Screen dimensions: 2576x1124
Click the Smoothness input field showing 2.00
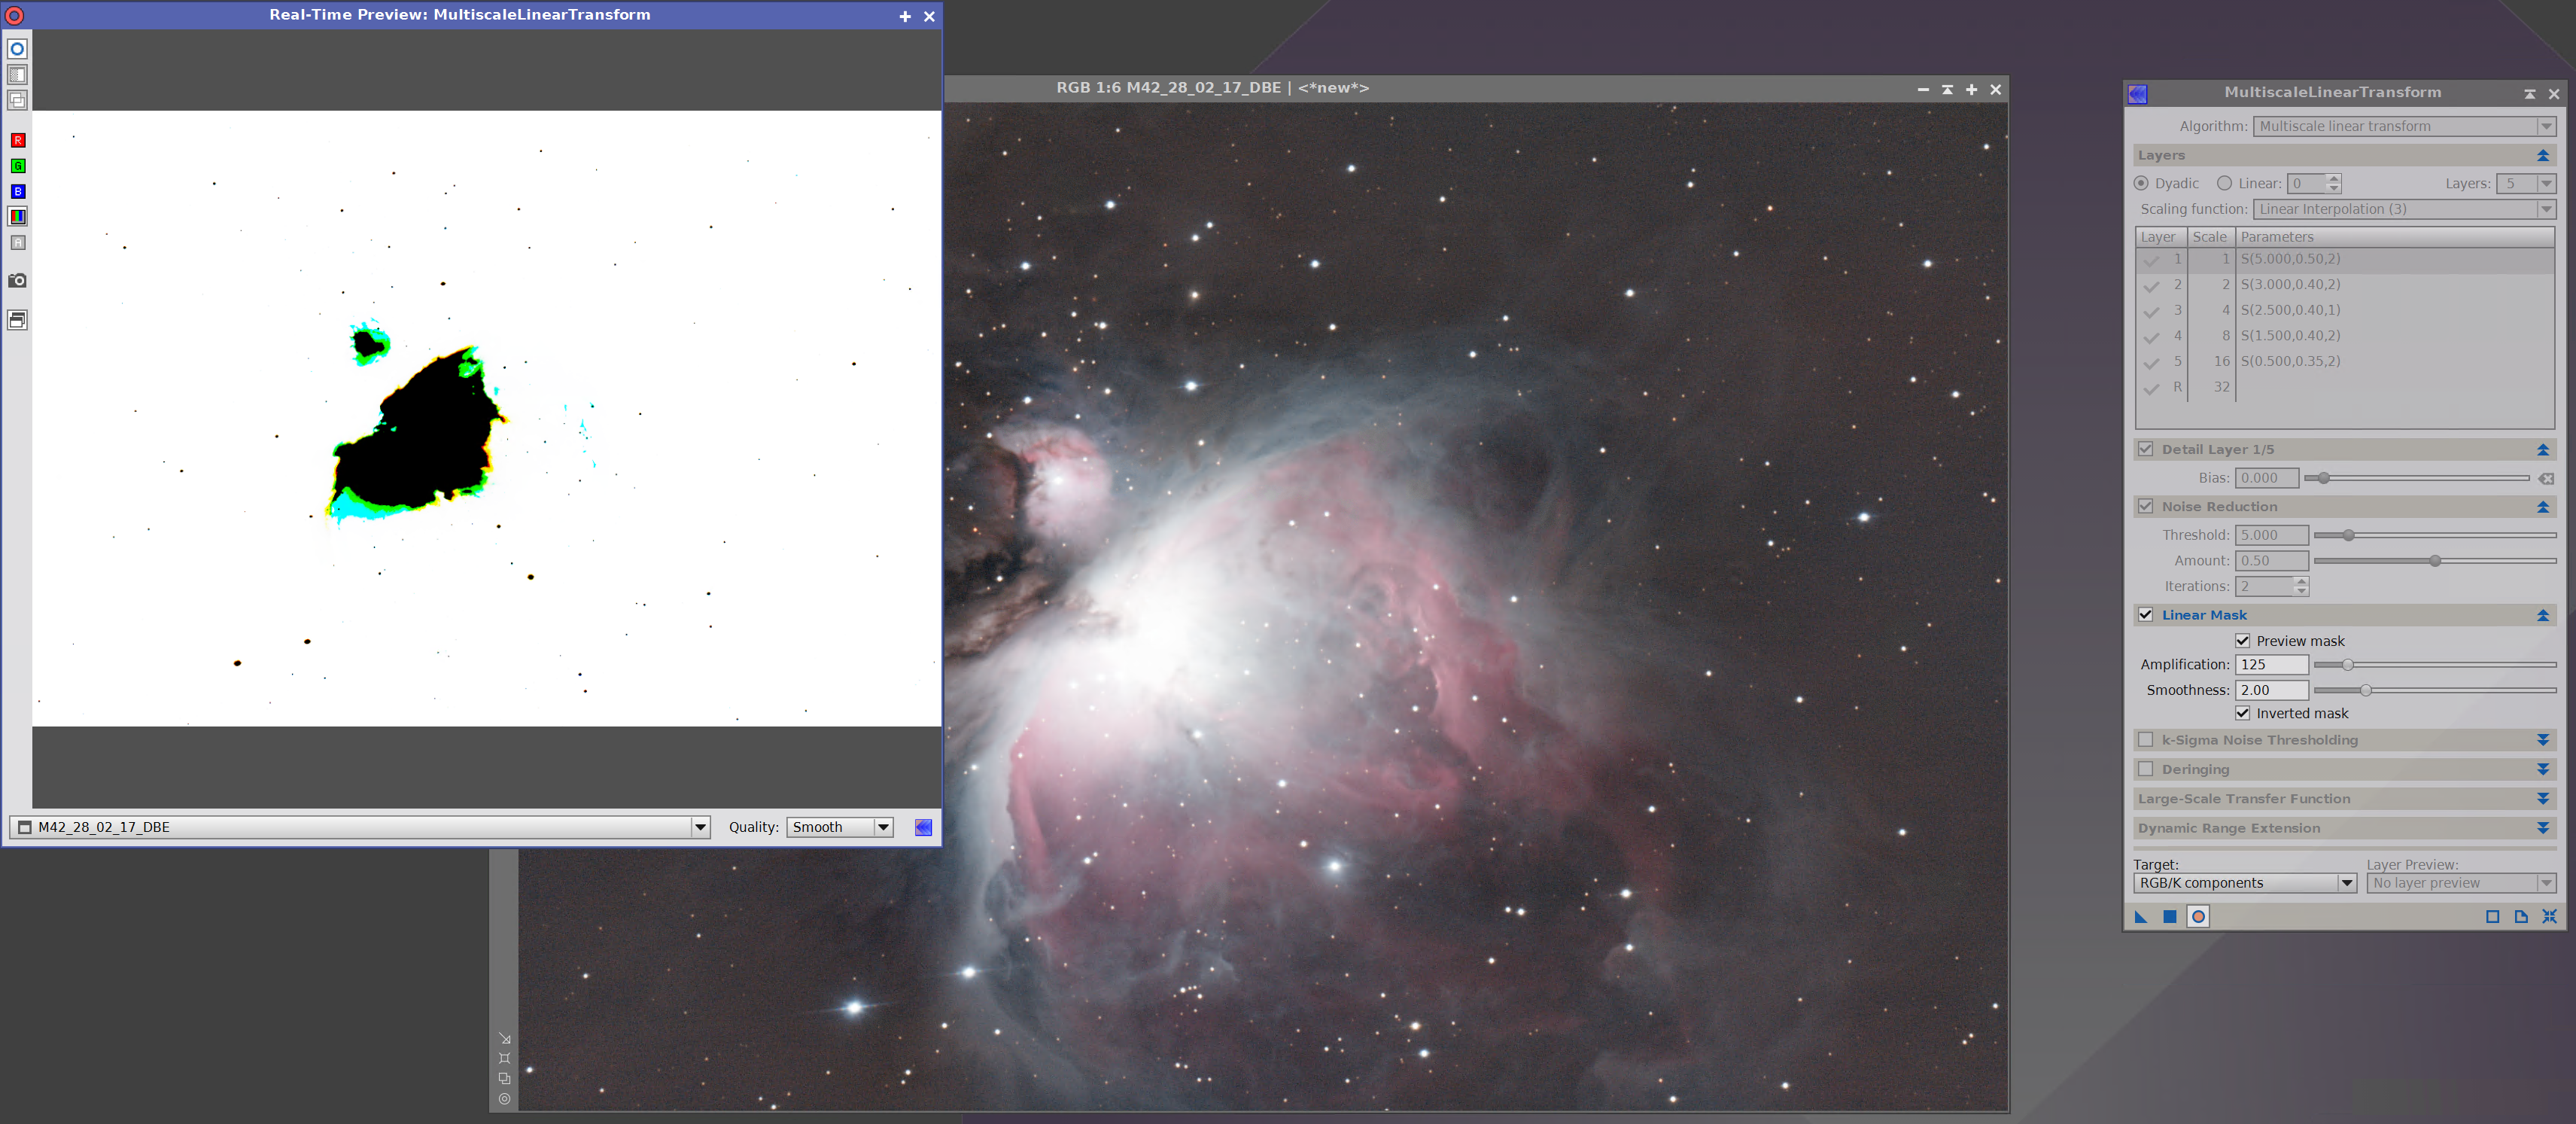(x=2271, y=691)
